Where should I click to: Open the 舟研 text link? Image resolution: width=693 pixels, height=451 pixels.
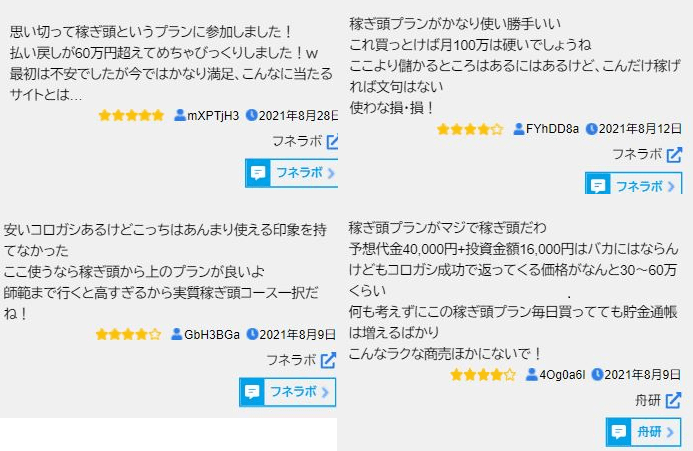pyautogui.click(x=648, y=400)
